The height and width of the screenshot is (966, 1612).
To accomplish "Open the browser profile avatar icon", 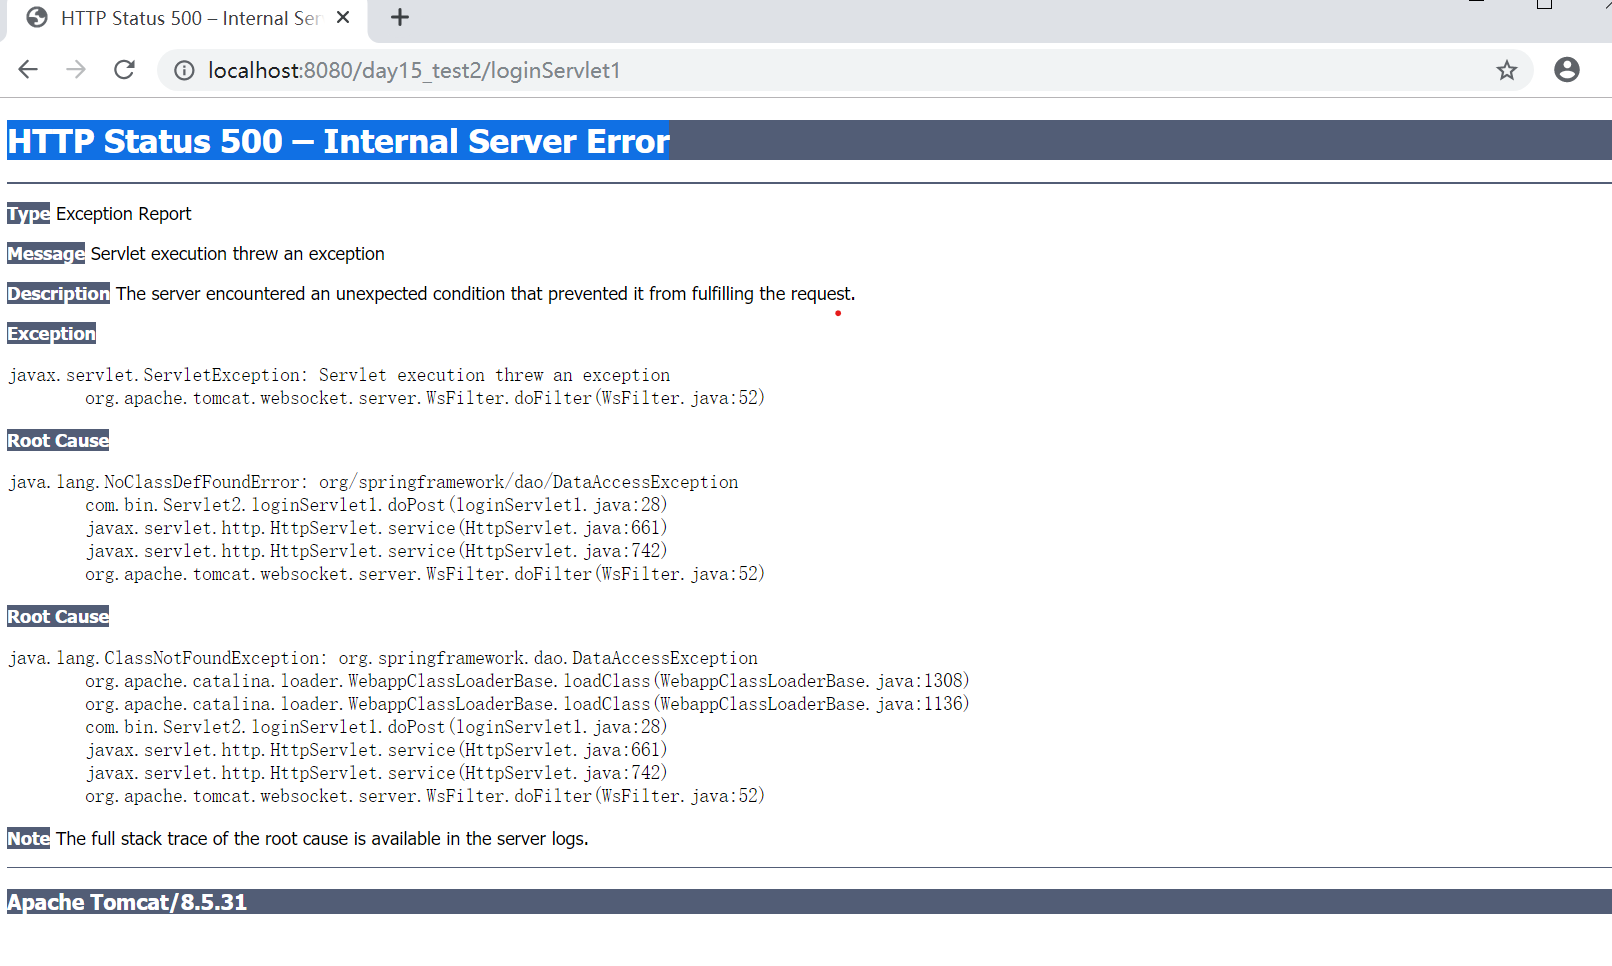I will [x=1566, y=70].
